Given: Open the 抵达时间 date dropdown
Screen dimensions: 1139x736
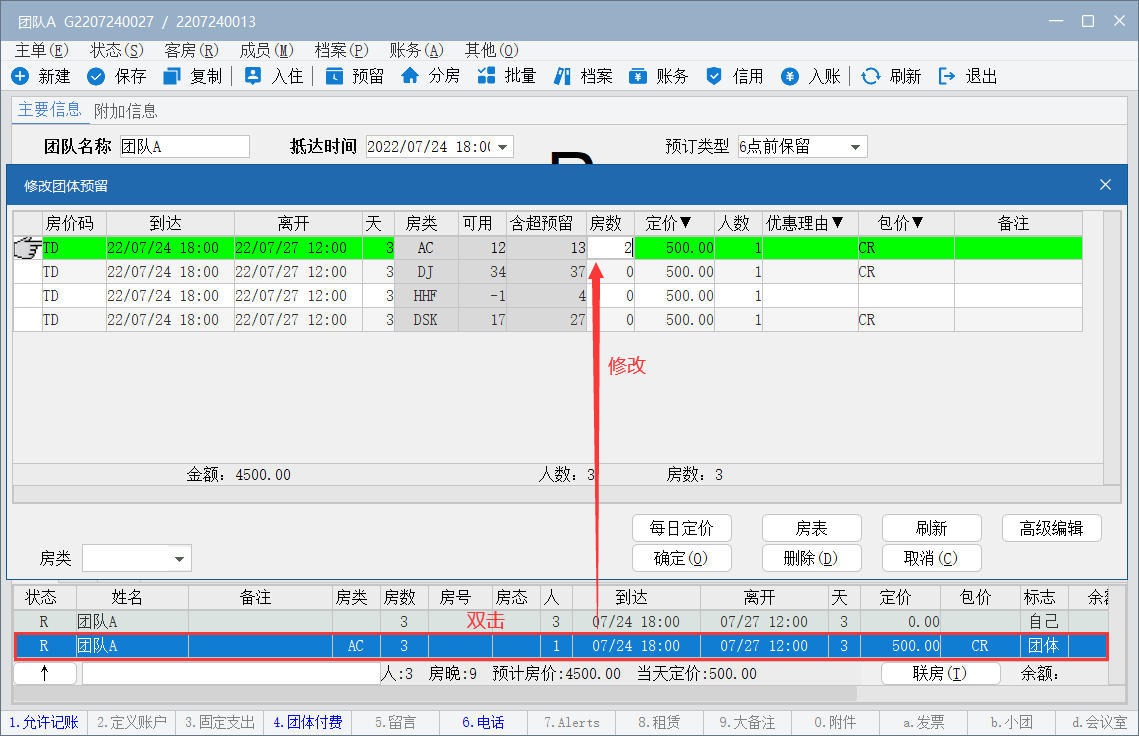Looking at the screenshot, I should [503, 147].
